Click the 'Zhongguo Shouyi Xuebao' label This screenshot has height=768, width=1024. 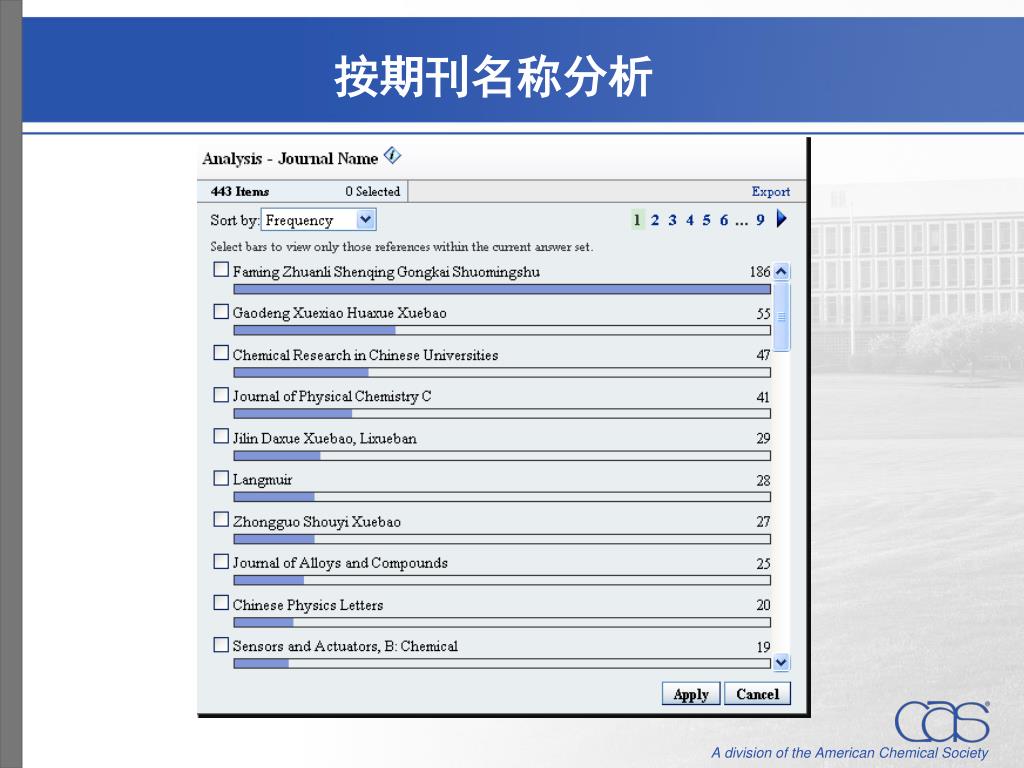317,522
